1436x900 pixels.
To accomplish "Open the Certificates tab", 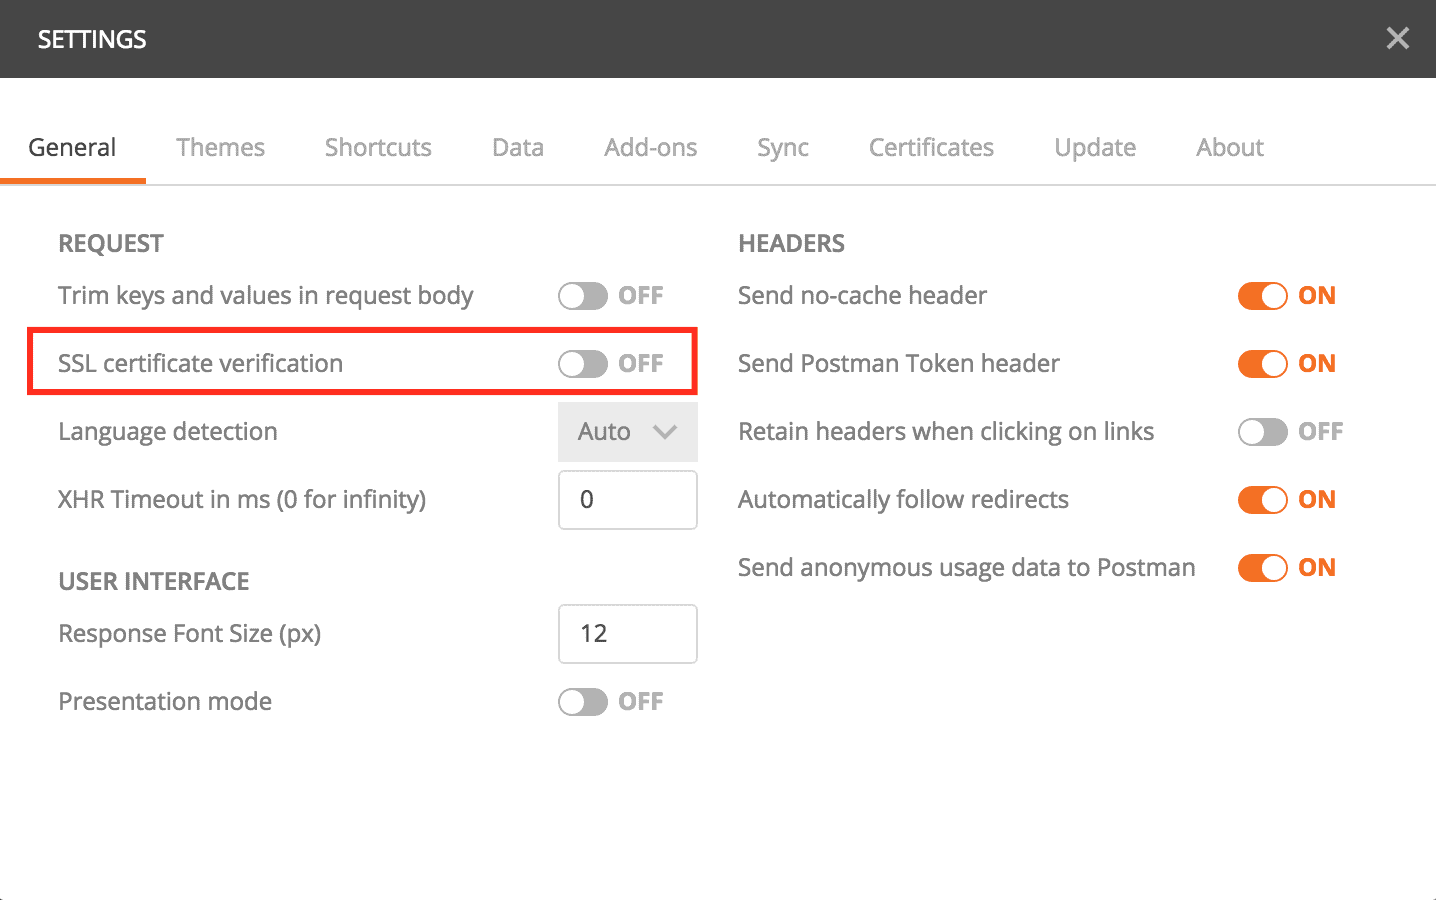I will (x=930, y=147).
